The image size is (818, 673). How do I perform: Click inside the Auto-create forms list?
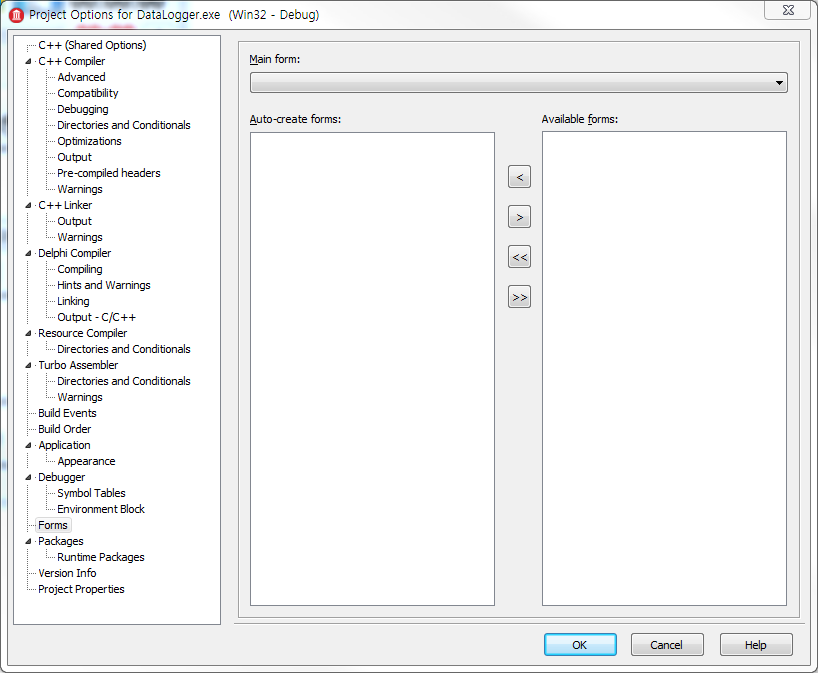372,368
